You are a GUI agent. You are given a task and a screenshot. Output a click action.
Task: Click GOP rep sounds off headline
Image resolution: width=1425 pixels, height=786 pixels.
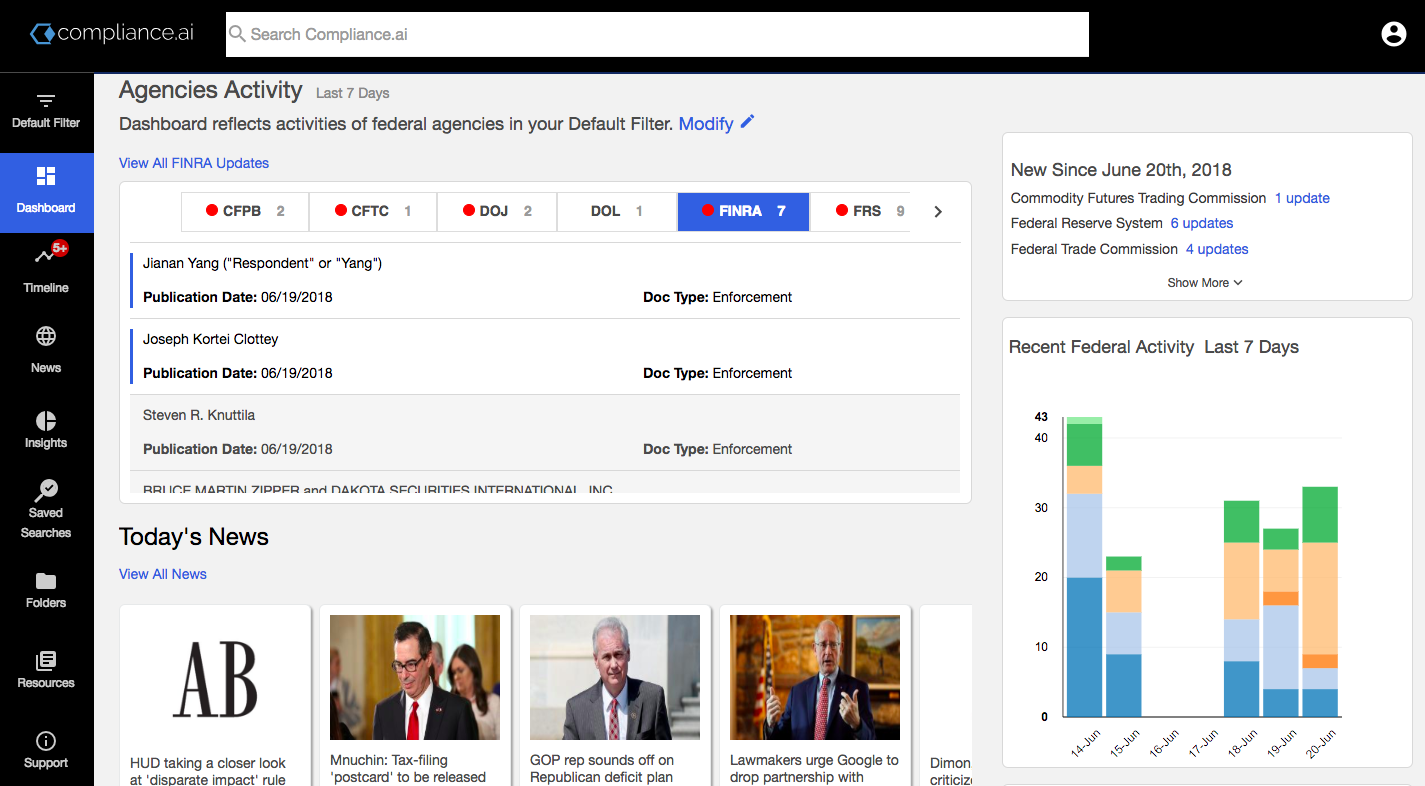coord(603,768)
